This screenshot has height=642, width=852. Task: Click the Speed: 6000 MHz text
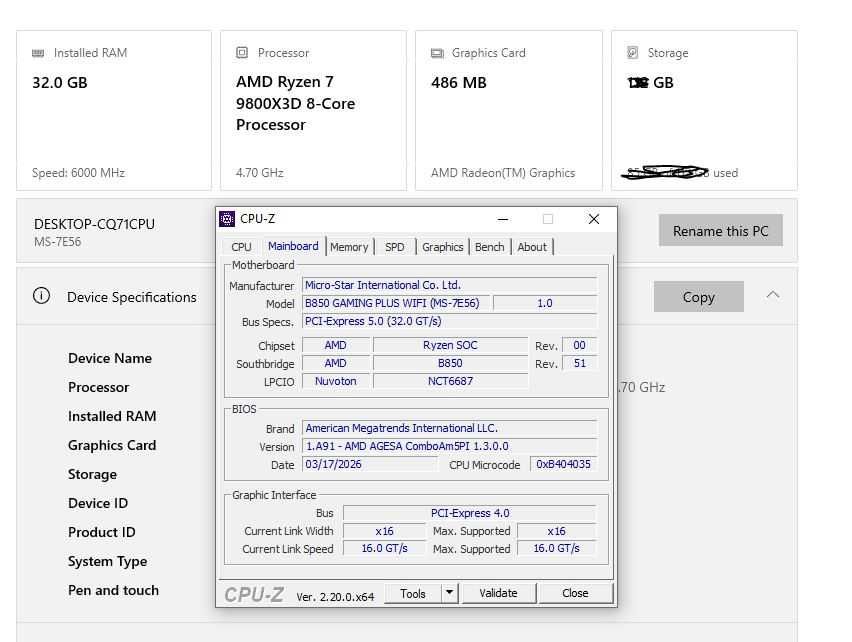pyautogui.click(x=78, y=173)
